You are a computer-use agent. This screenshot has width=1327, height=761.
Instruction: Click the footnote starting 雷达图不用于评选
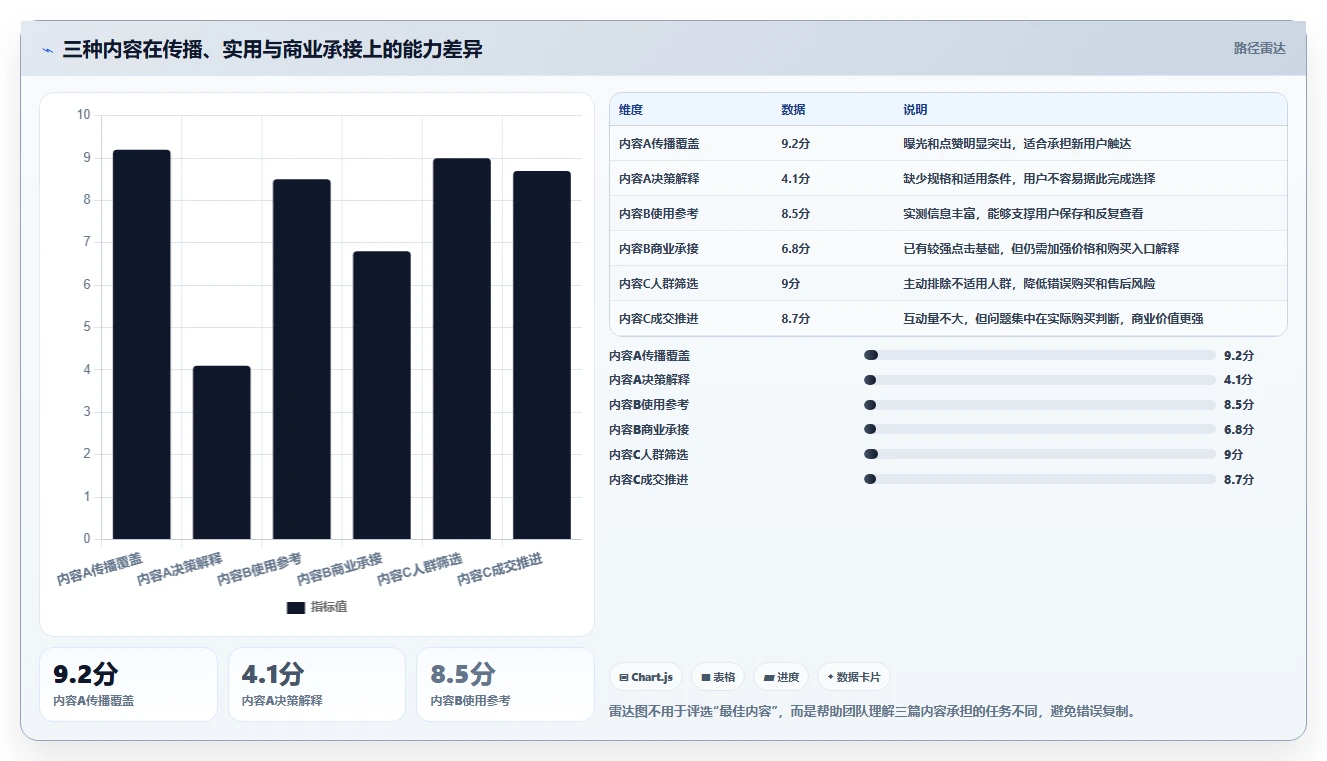click(873, 712)
